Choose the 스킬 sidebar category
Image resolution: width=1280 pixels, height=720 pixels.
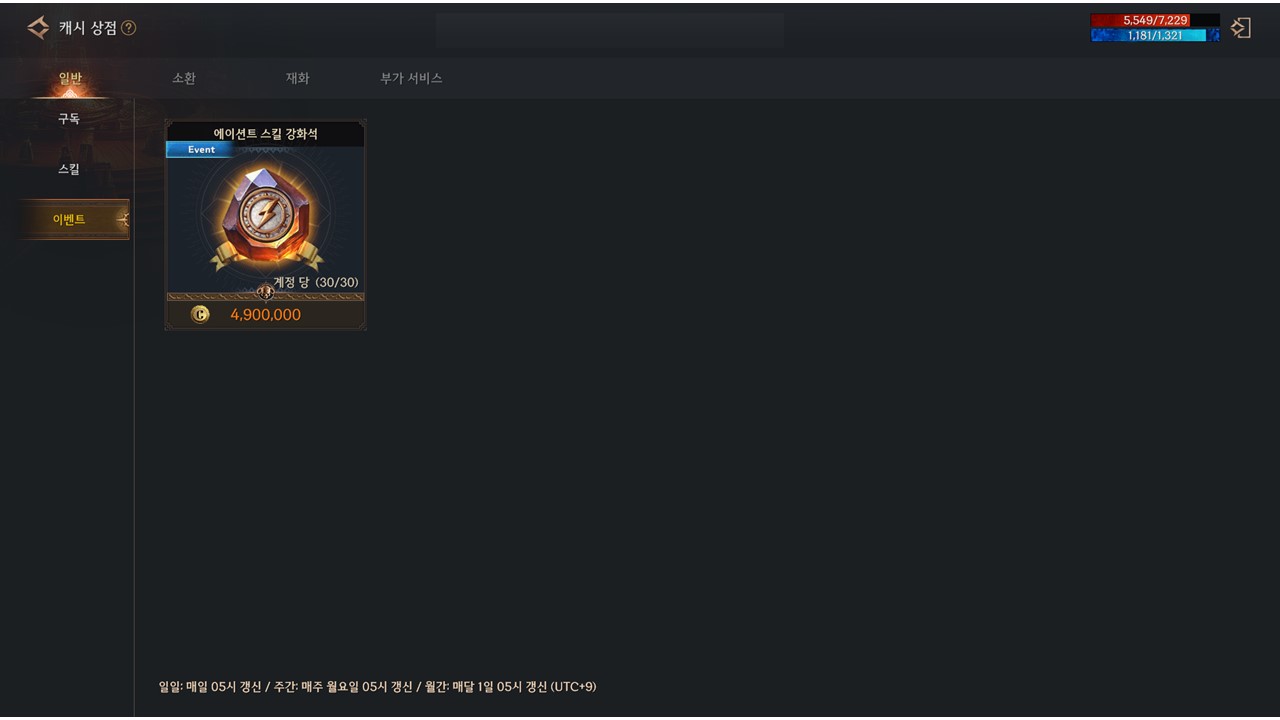coord(68,169)
